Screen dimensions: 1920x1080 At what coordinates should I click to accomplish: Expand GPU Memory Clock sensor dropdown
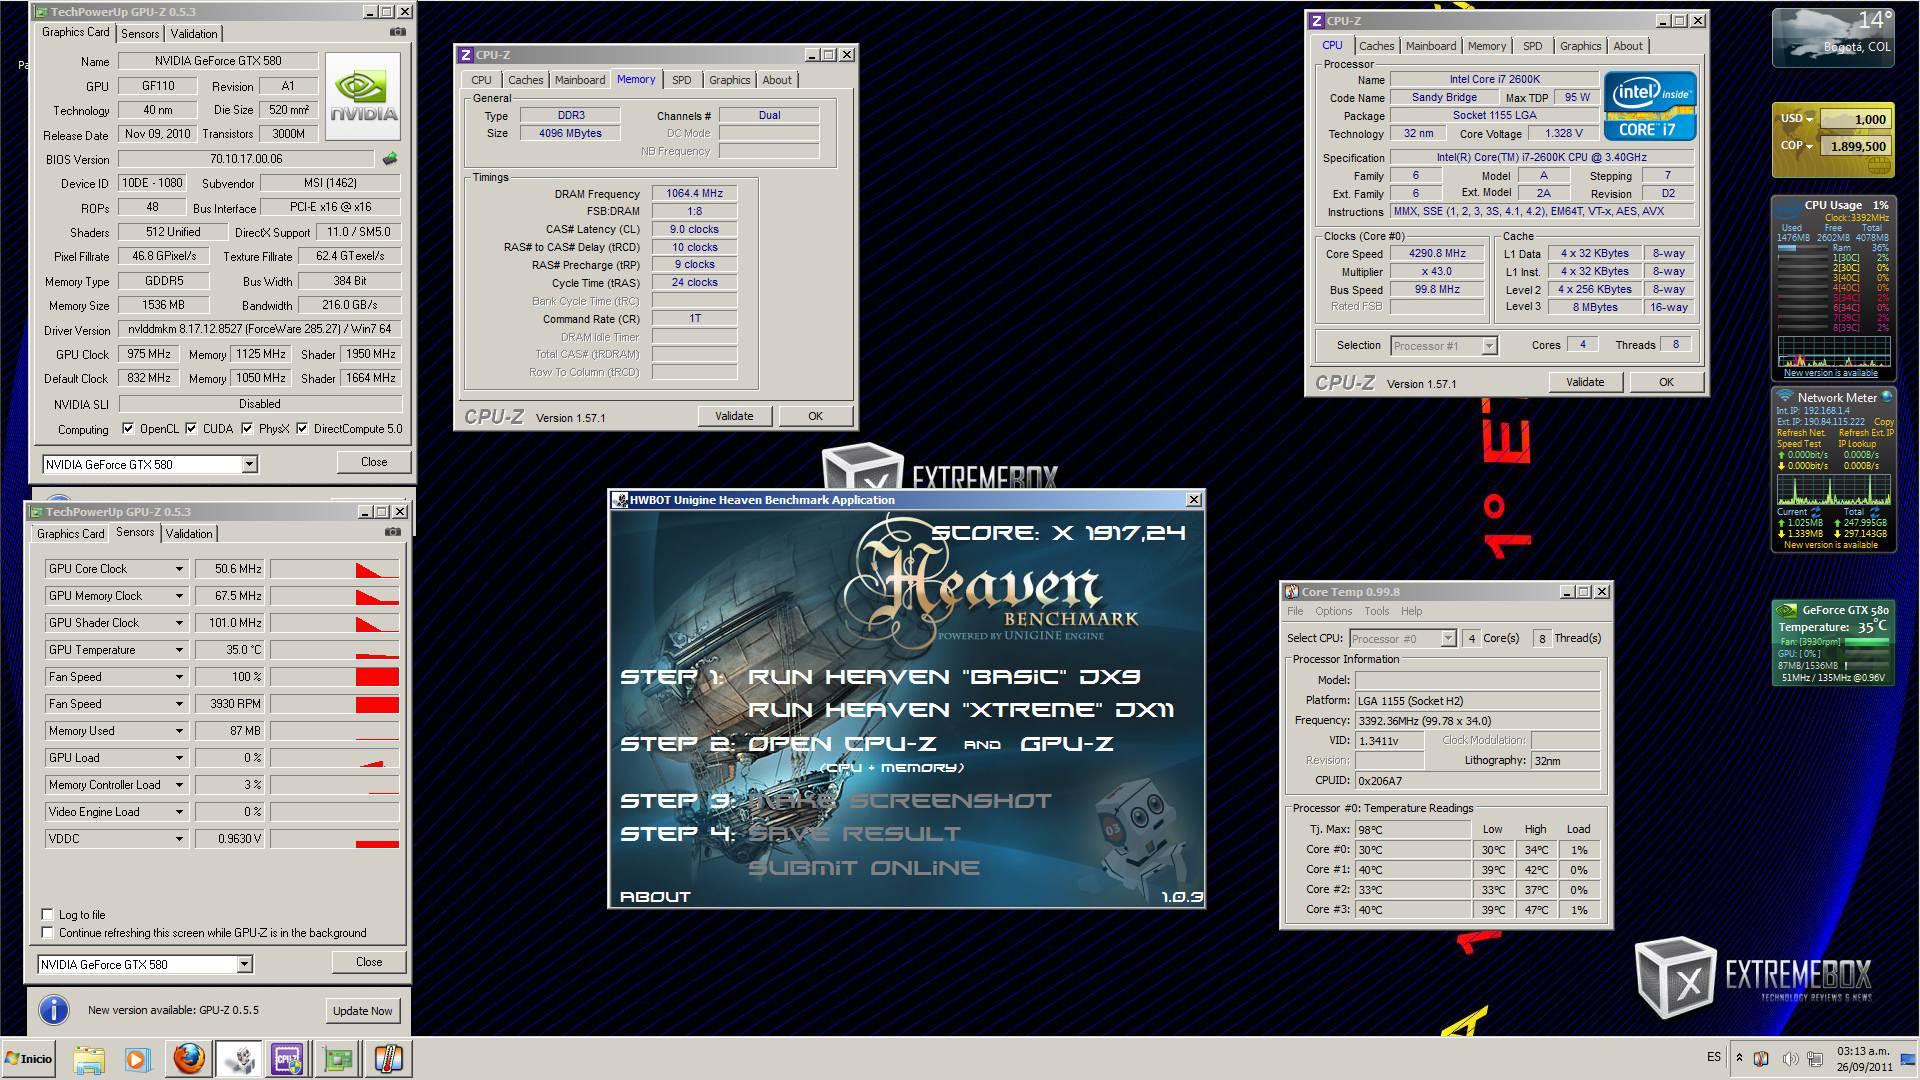click(x=179, y=596)
